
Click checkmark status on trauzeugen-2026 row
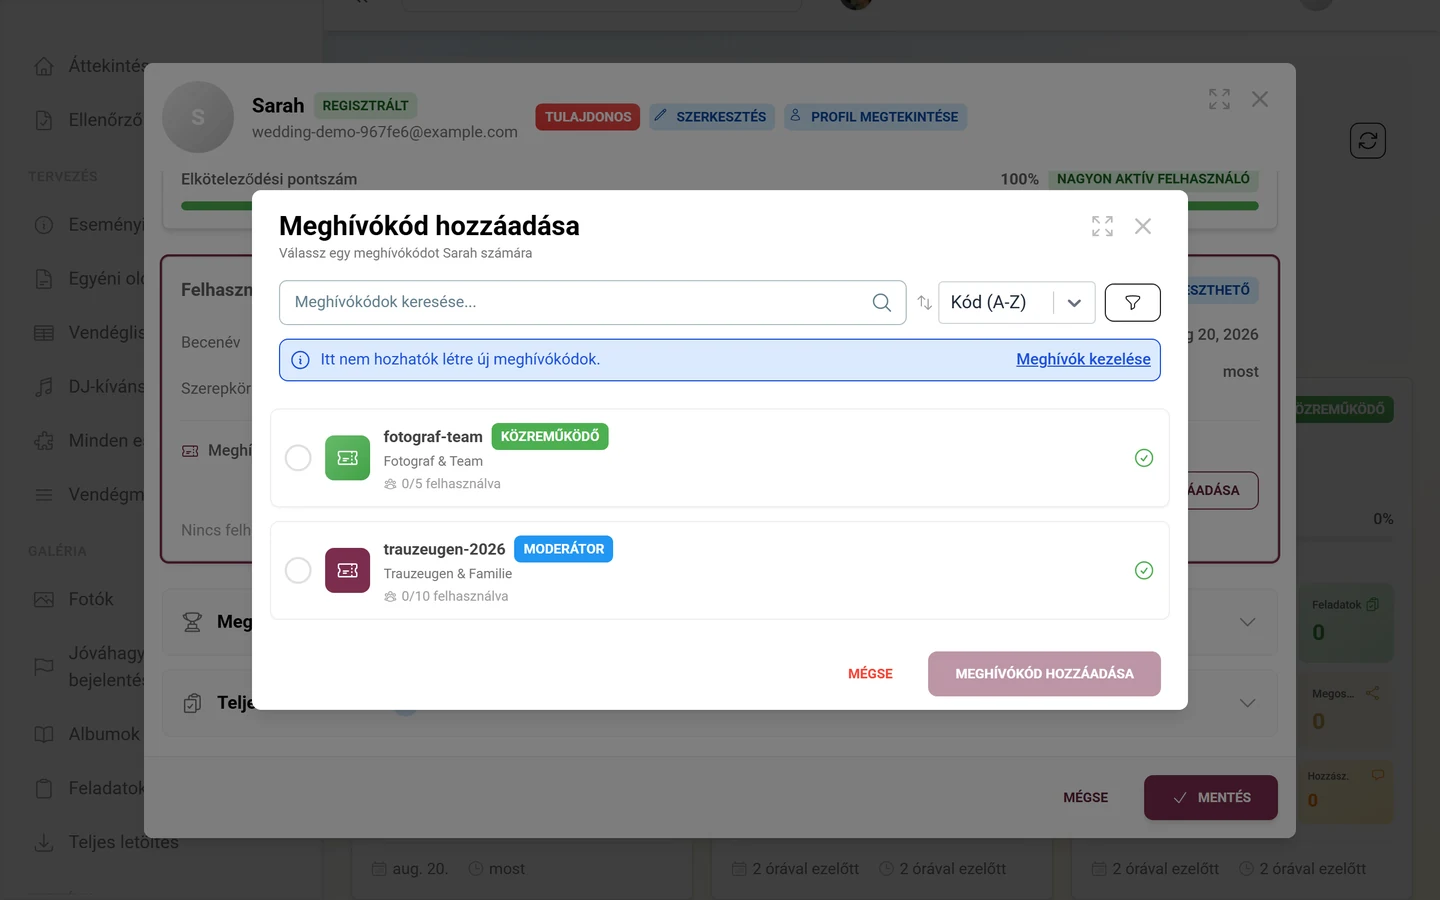1144,570
